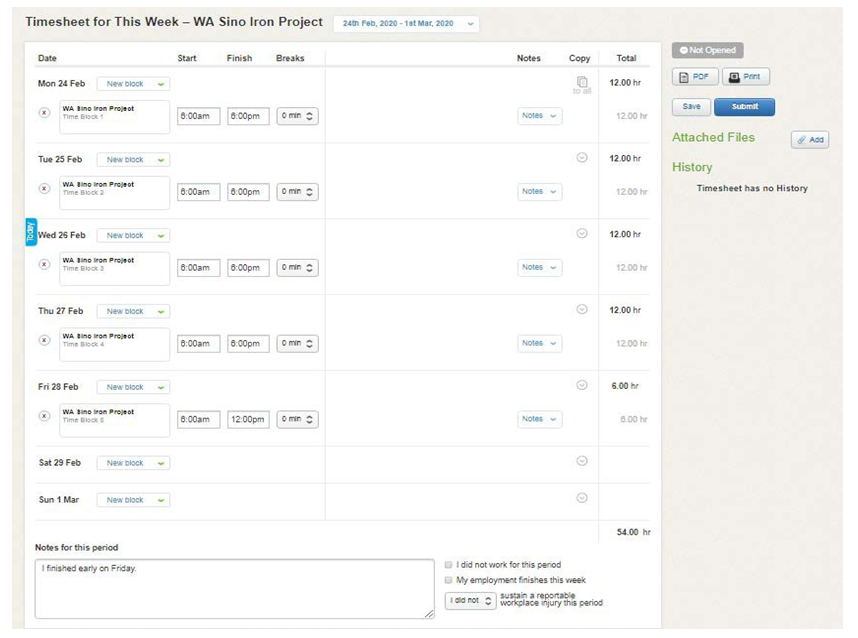The height and width of the screenshot is (638, 858).
Task: Save the timesheet
Action: 691,107
